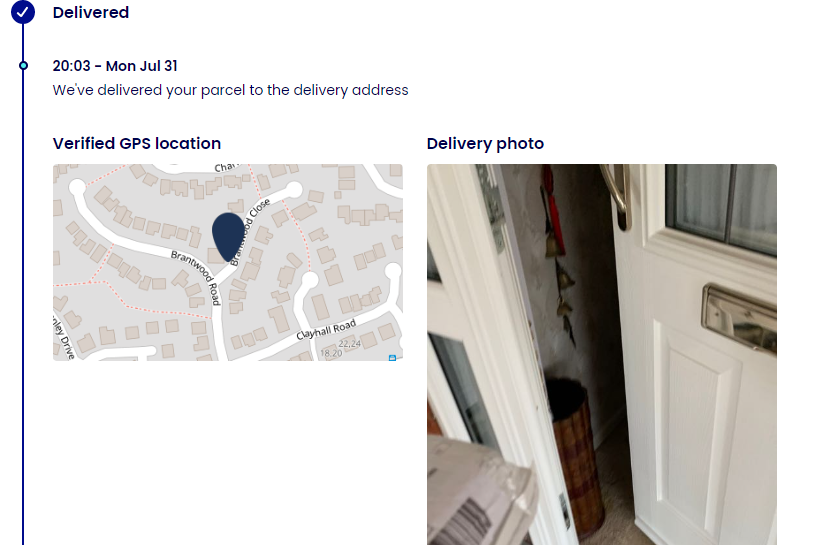
Task: Click the chrome letterbox in delivery photo
Action: pyautogui.click(x=739, y=319)
